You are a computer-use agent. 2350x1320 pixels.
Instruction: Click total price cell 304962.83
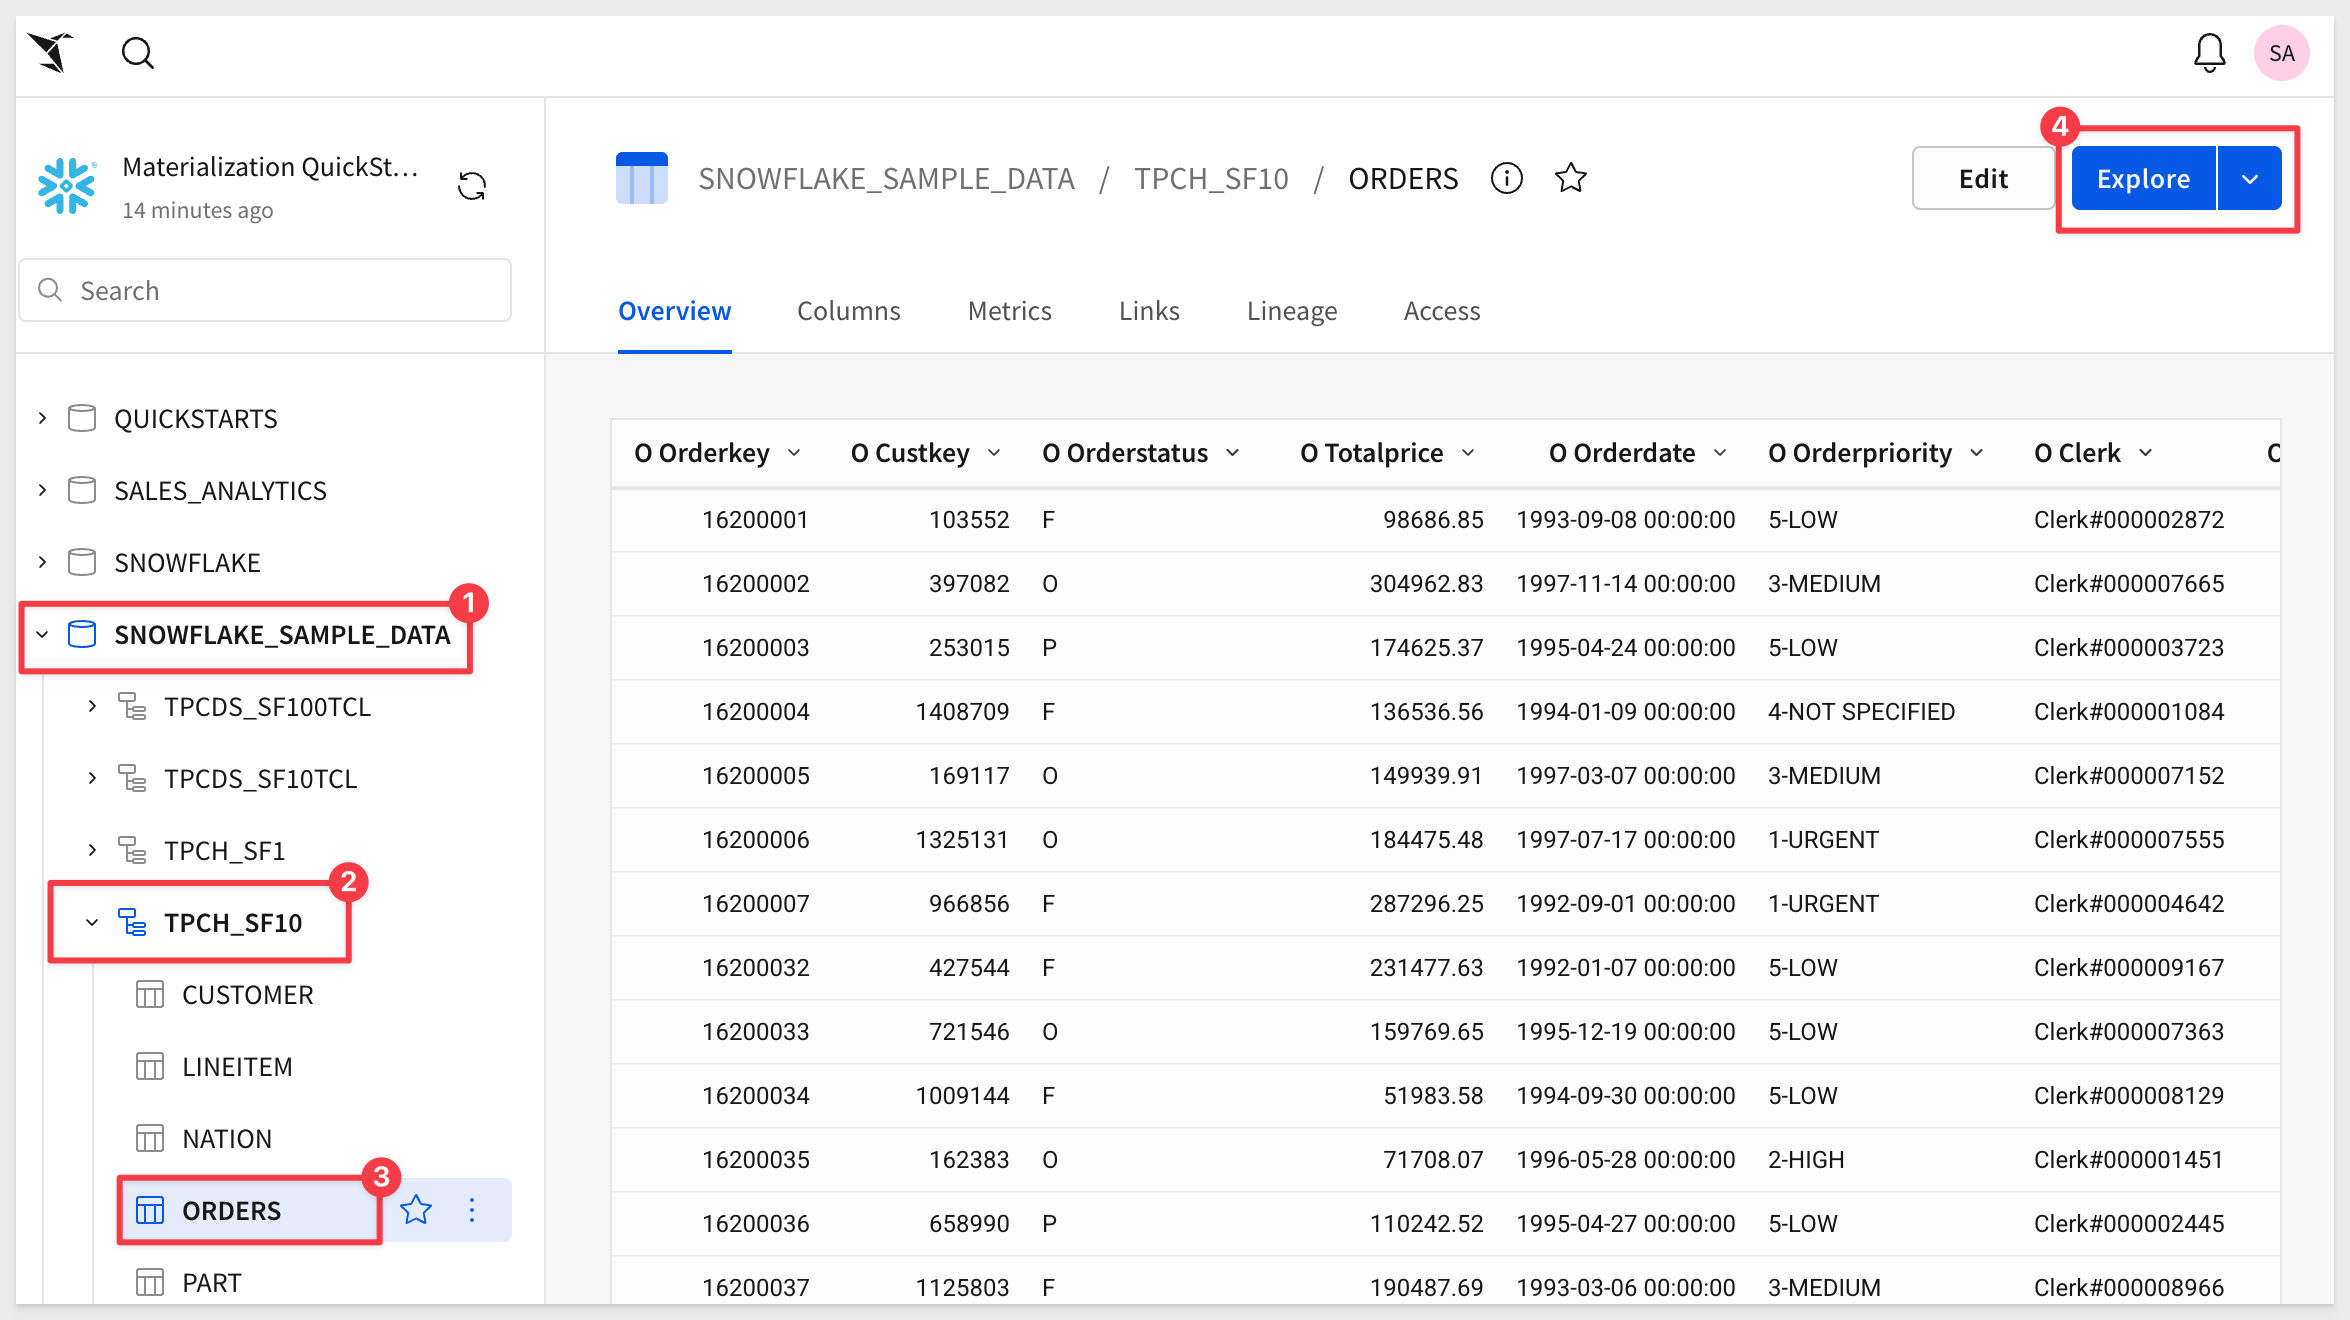coord(1426,583)
